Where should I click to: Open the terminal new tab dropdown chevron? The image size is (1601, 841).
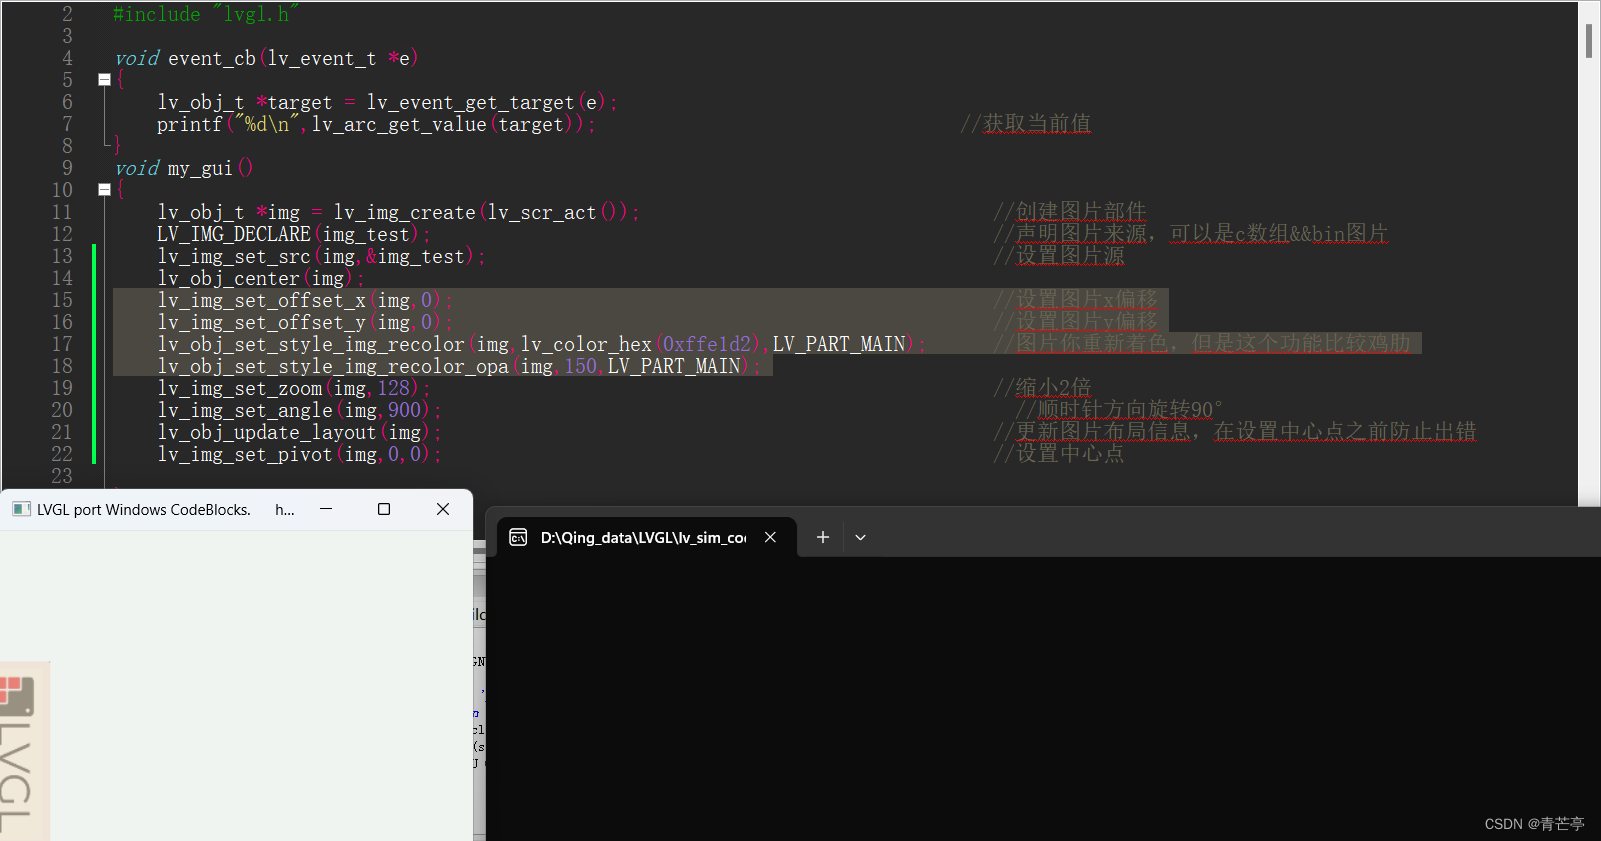pyautogui.click(x=860, y=538)
